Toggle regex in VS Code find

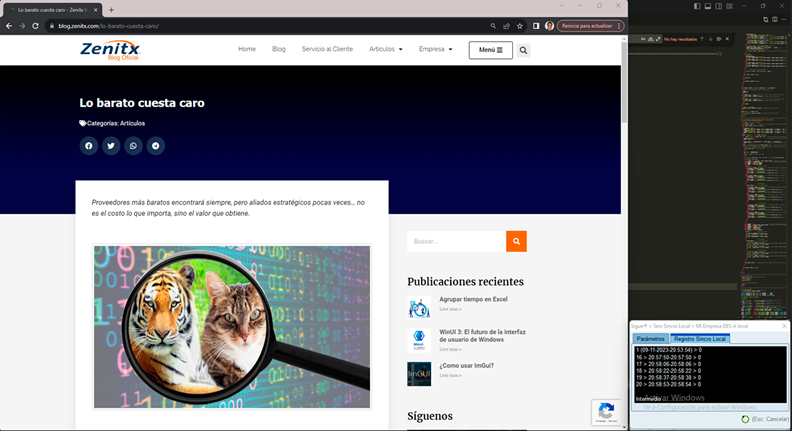click(x=658, y=39)
